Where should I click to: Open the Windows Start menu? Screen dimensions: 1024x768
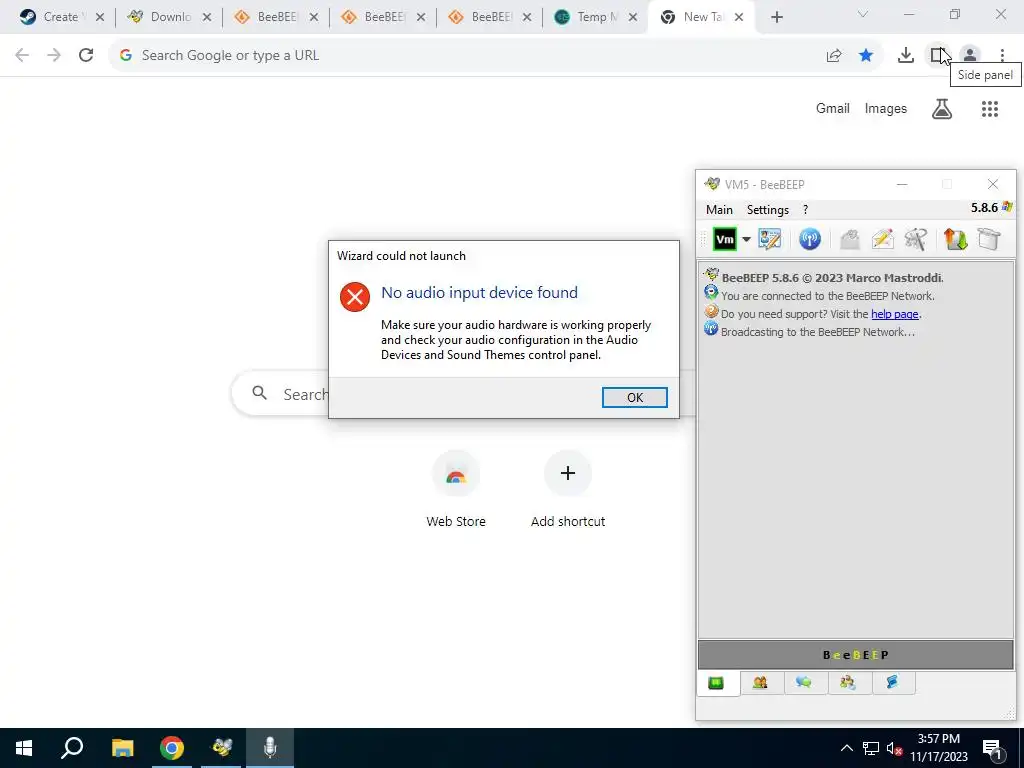coord(24,748)
